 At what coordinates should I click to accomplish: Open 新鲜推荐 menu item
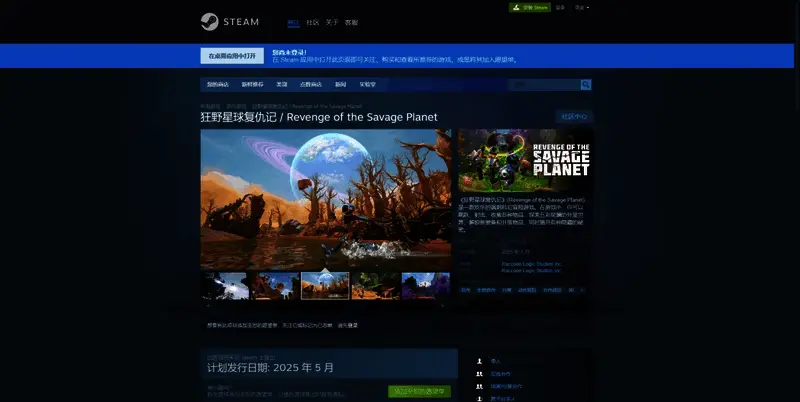(253, 85)
